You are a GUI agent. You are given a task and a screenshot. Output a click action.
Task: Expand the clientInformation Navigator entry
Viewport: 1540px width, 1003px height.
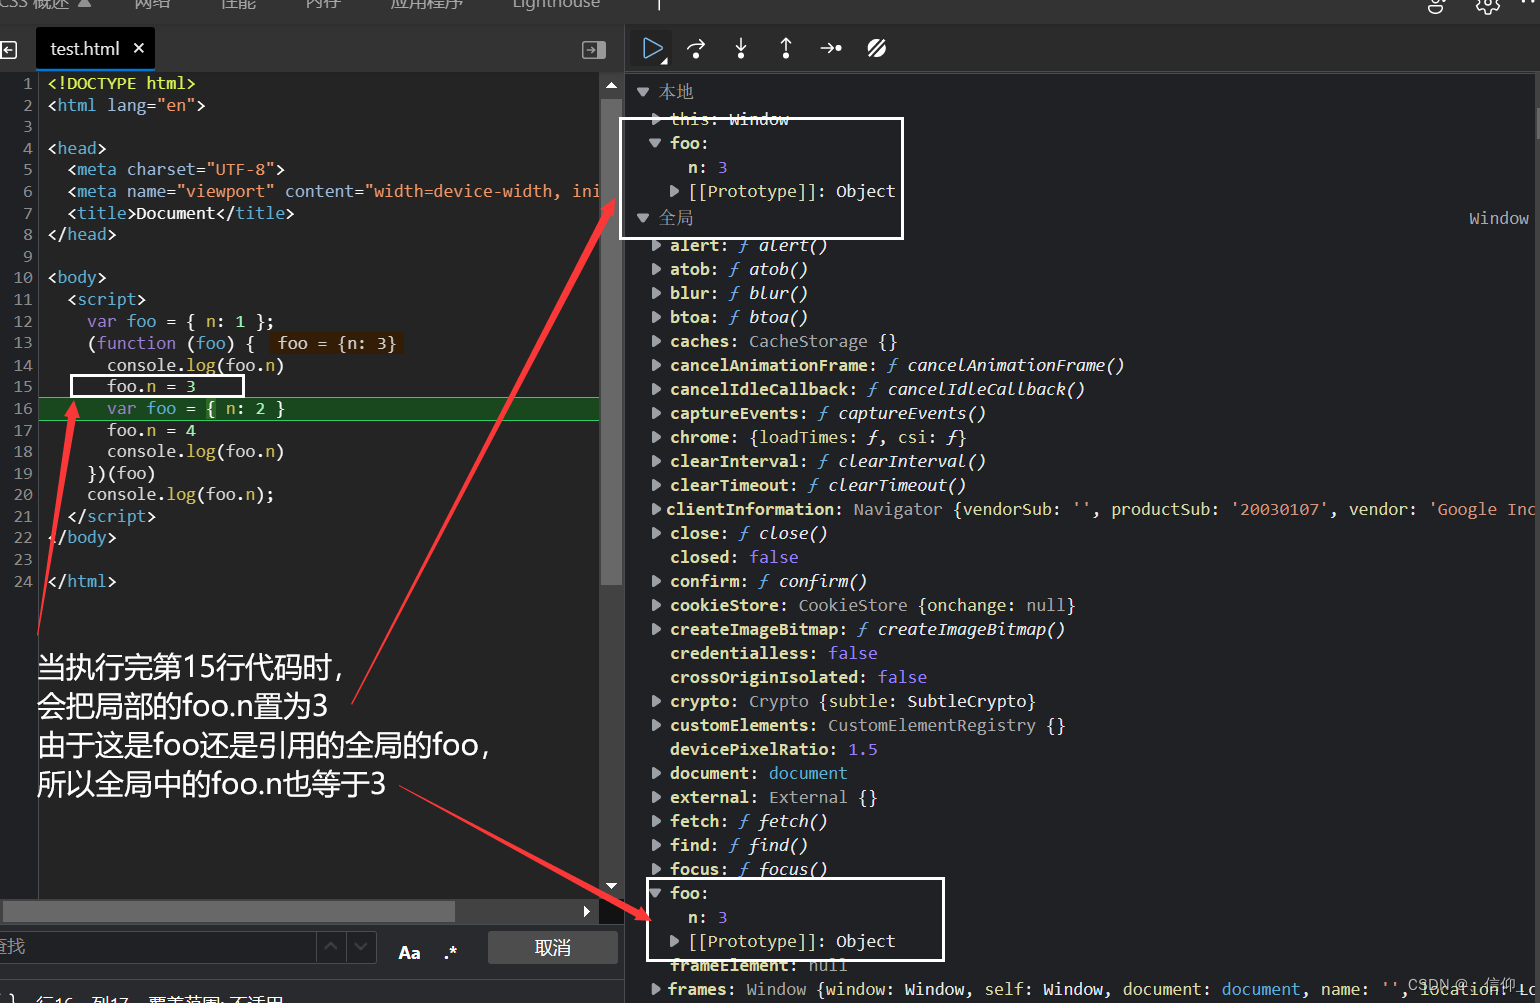[656, 509]
